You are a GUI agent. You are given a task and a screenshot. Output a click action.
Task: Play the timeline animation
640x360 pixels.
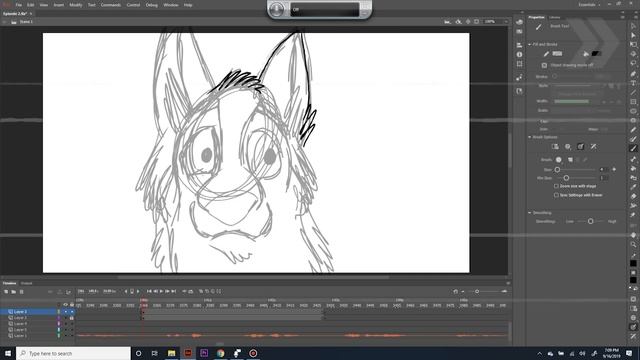161,291
